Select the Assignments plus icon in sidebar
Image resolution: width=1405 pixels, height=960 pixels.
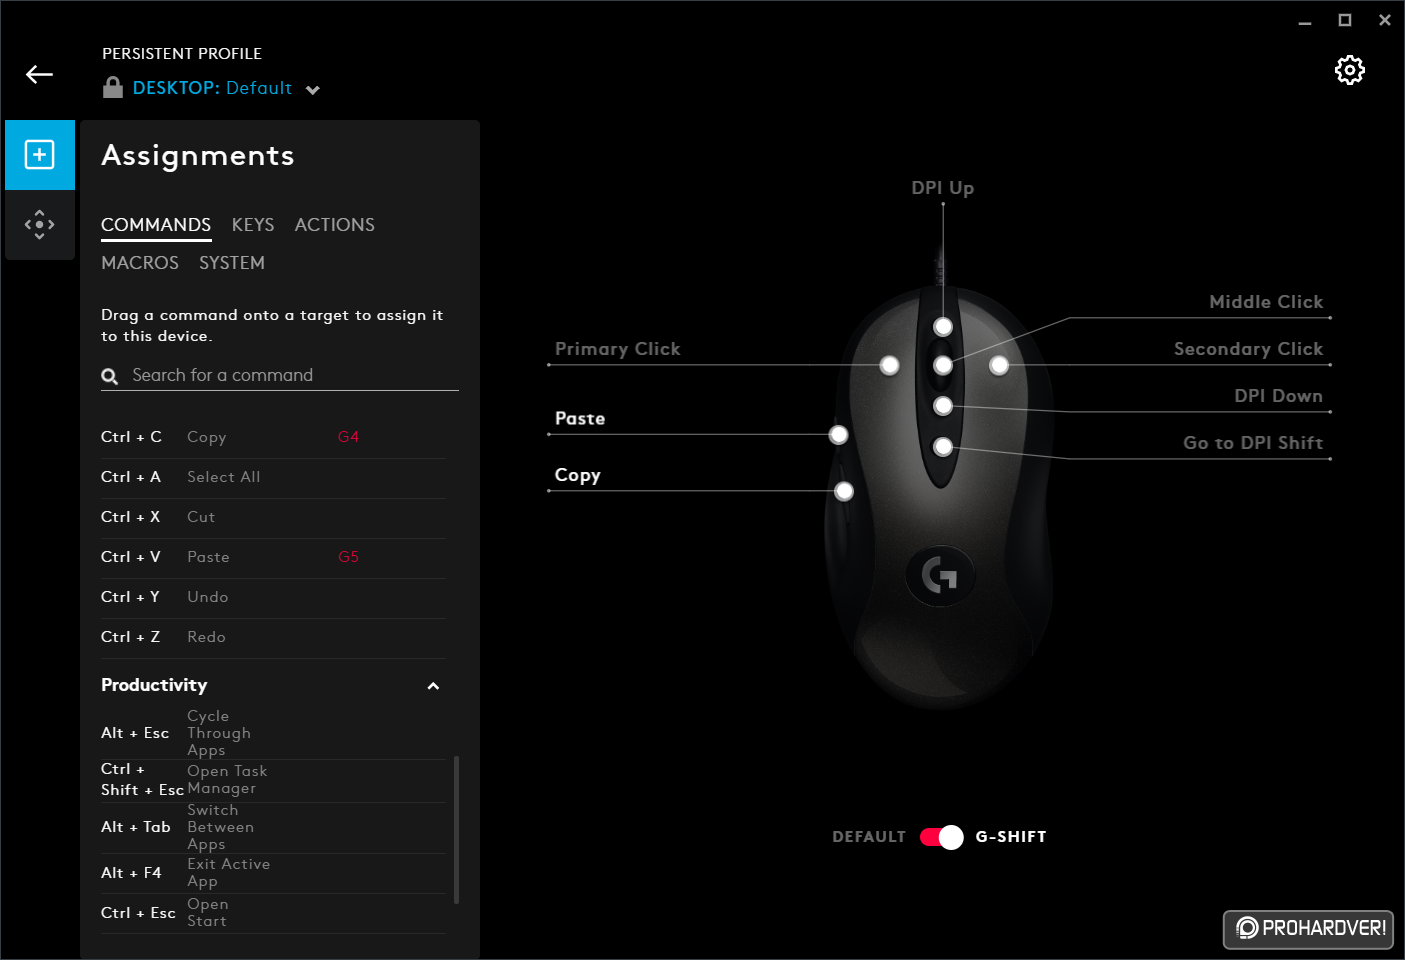(40, 155)
